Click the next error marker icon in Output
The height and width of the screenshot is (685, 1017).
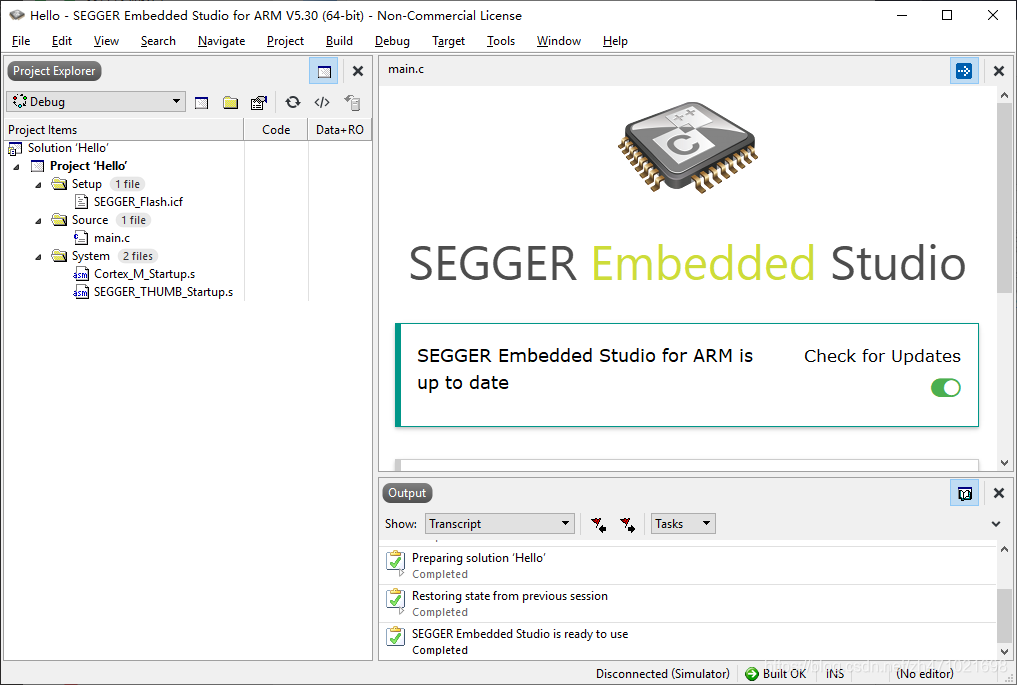click(x=627, y=524)
